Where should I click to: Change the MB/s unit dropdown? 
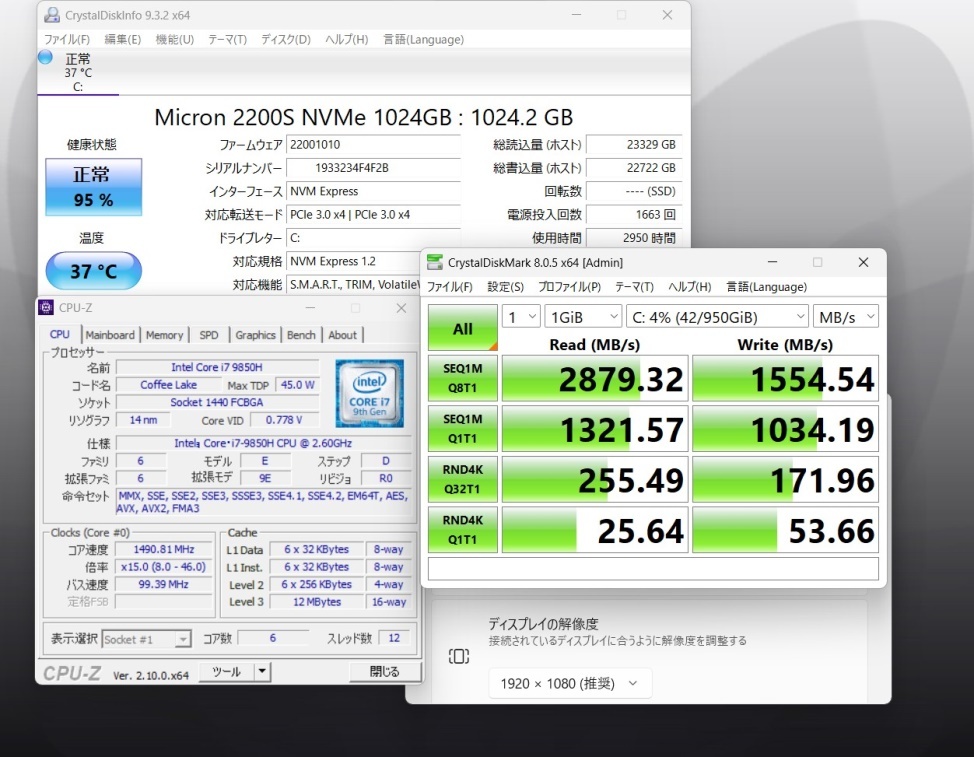click(x=845, y=317)
